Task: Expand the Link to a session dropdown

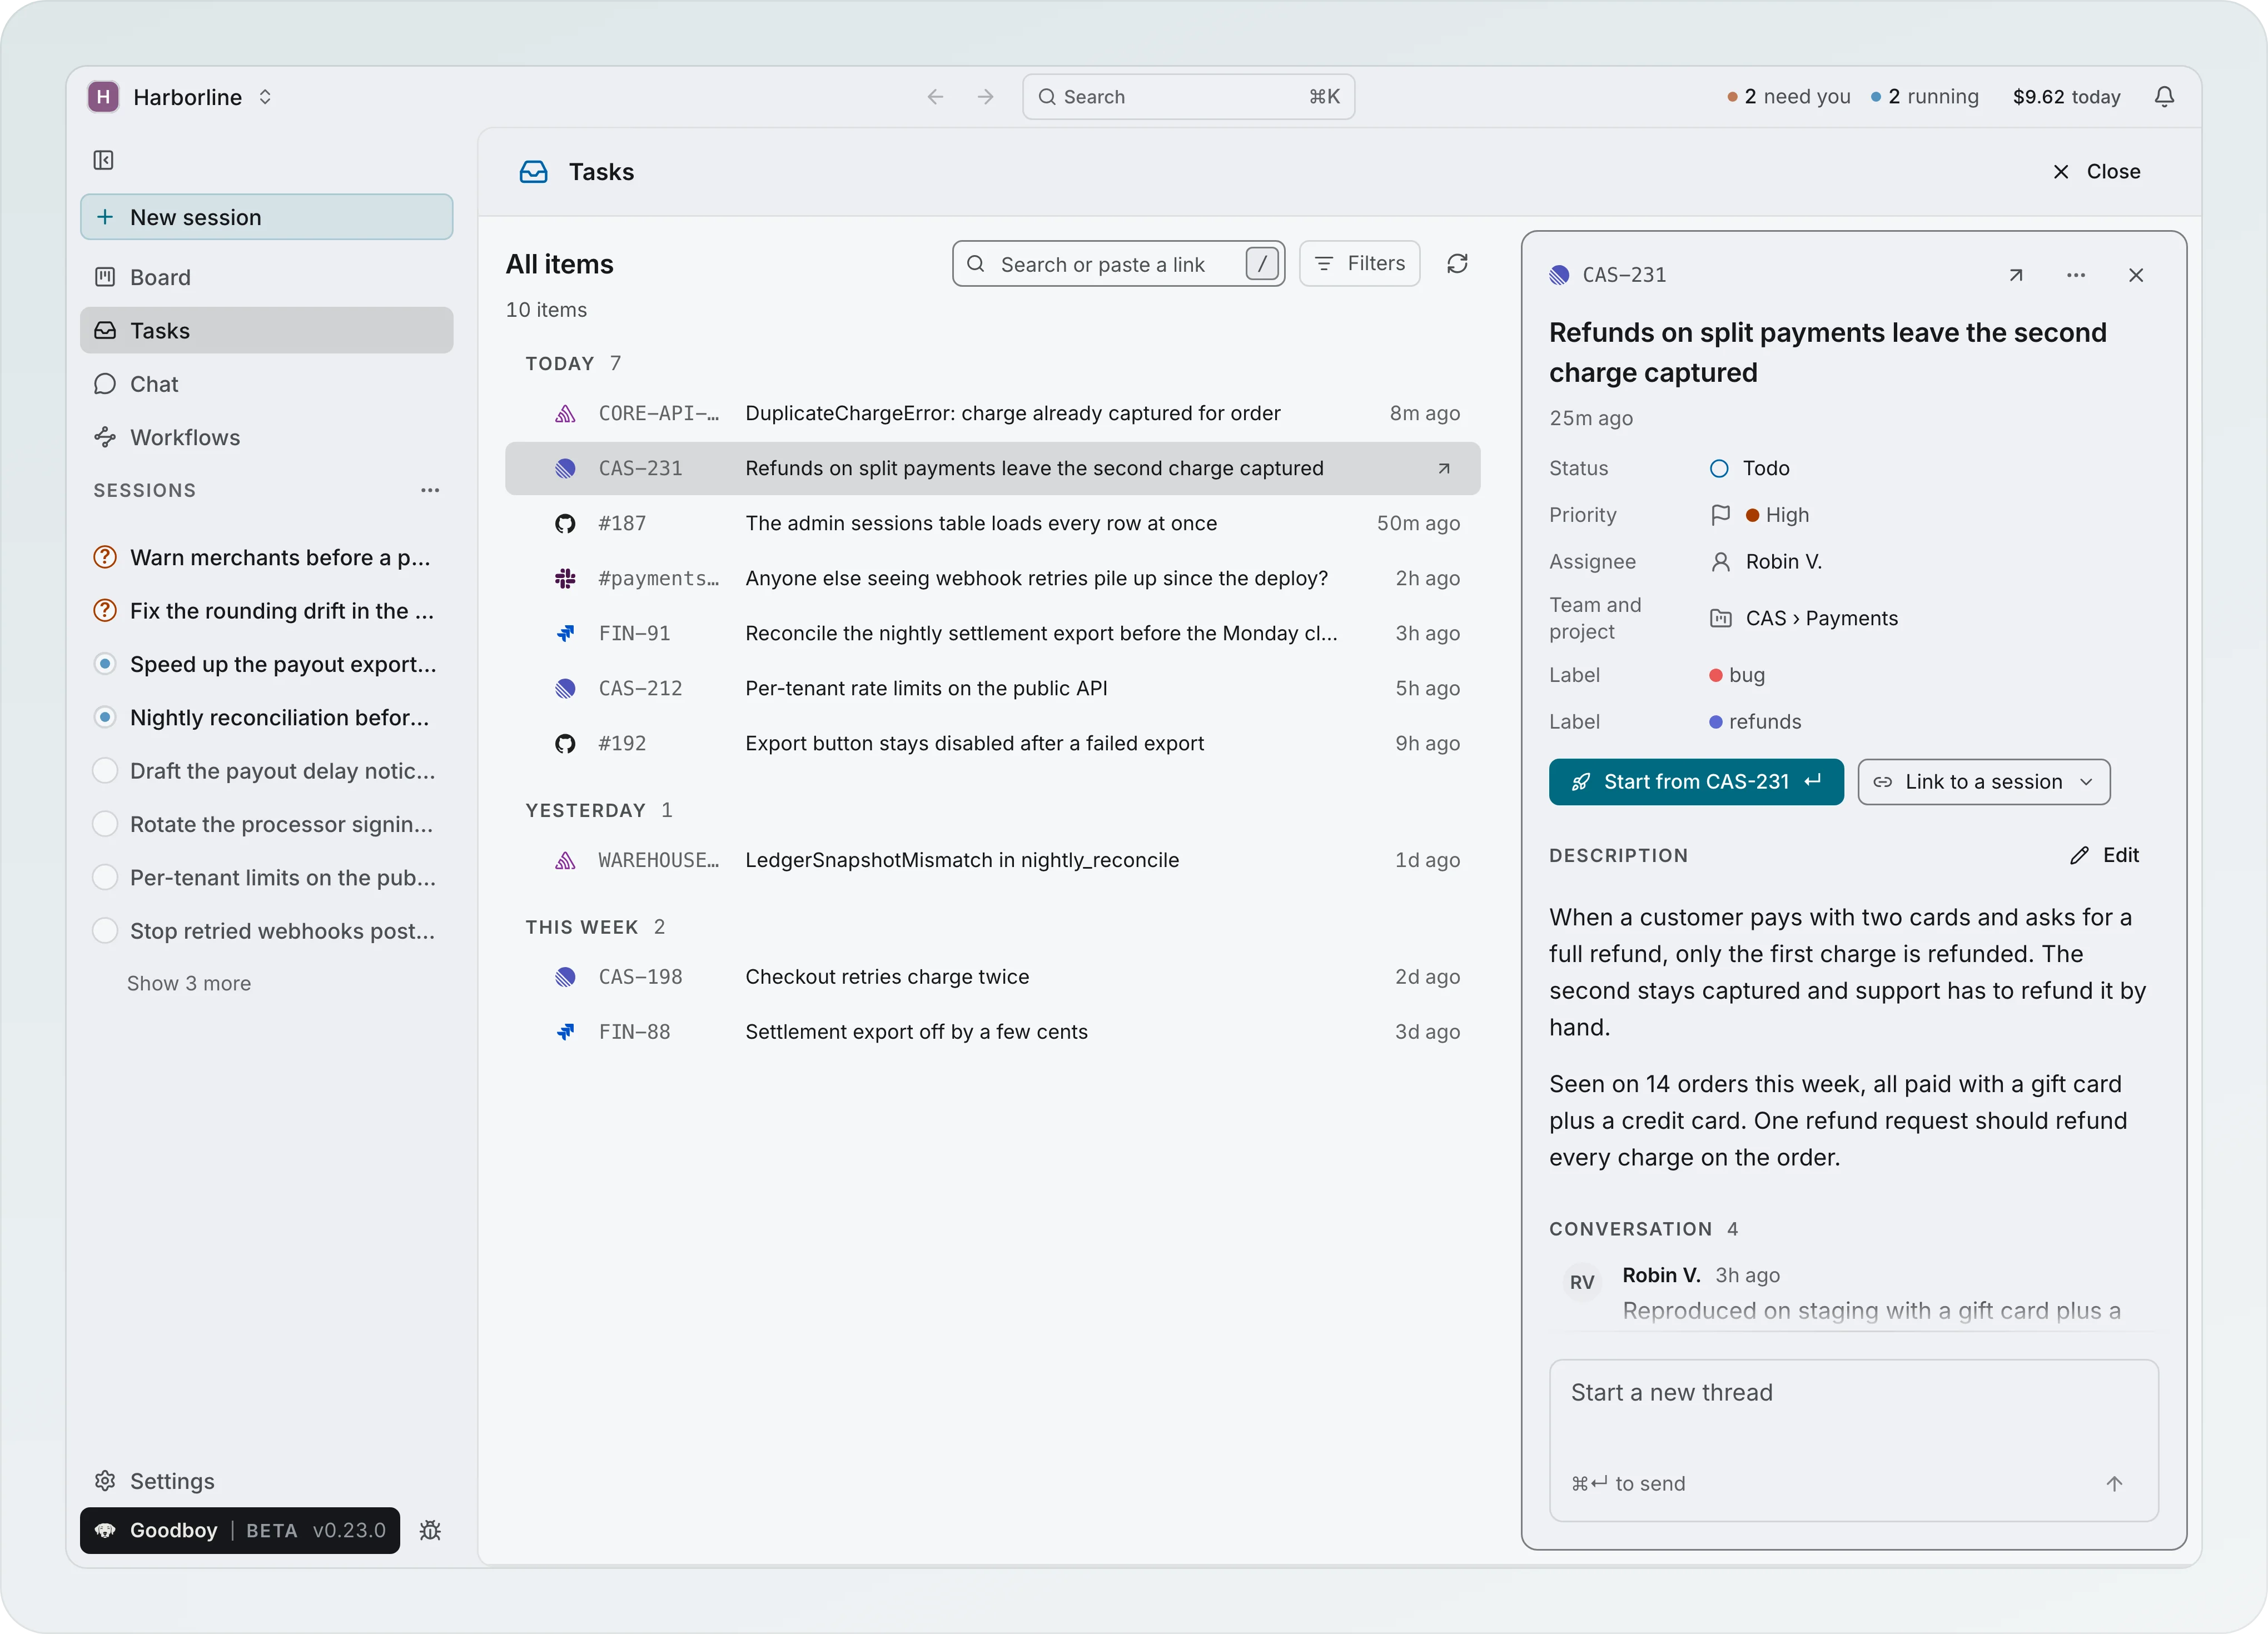Action: point(1984,782)
